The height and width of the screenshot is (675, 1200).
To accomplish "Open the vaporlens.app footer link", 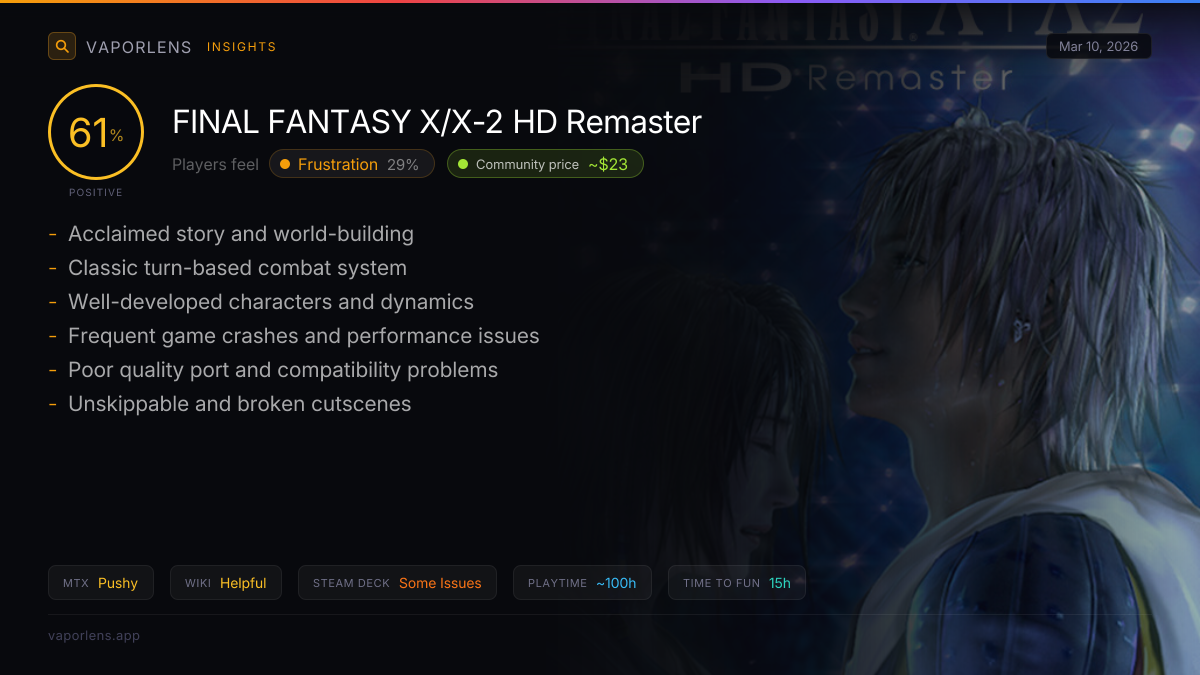I will 94,636.
